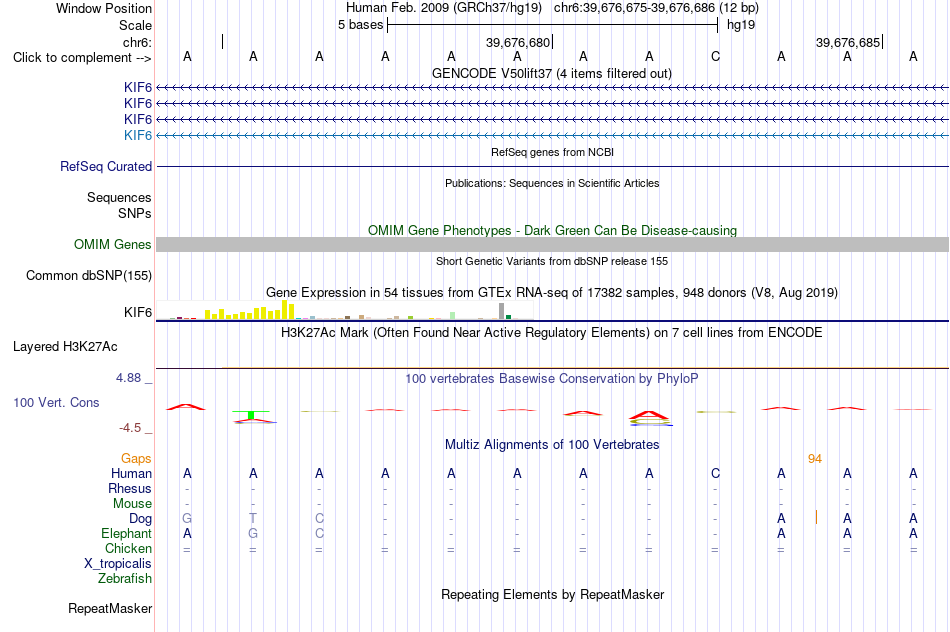This screenshot has height=632, width=950.
Task: Click the light-blue KIF6 transcript arrow line
Action: pyautogui.click(x=552, y=135)
